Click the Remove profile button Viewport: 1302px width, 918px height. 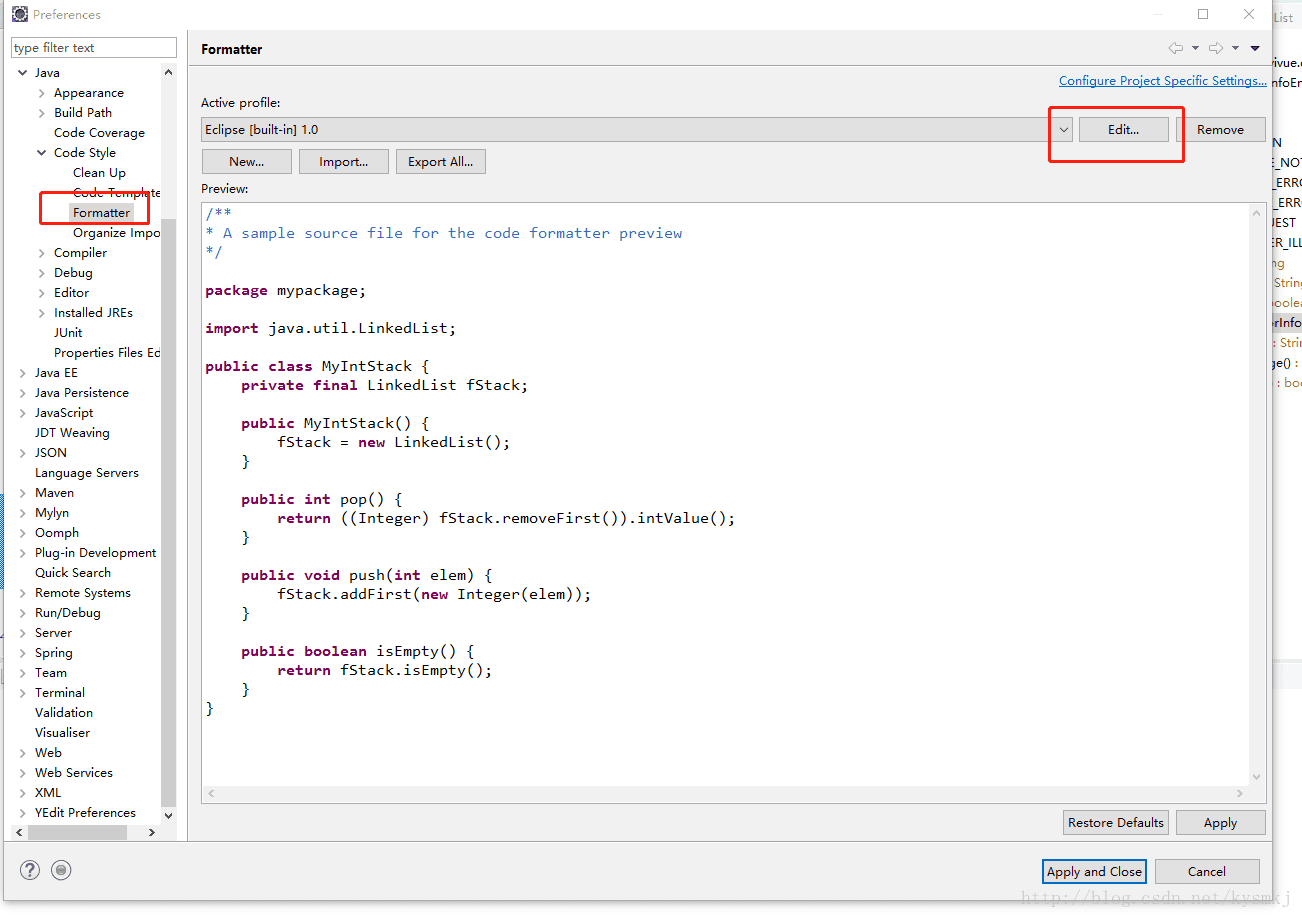click(1220, 129)
